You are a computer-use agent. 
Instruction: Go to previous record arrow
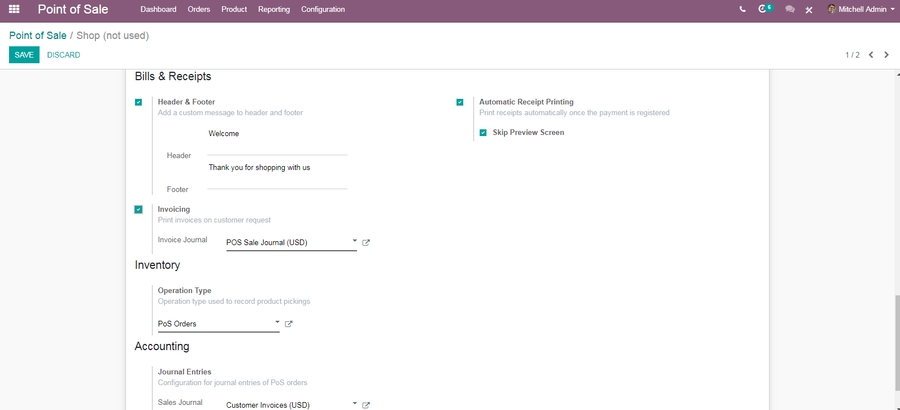pyautogui.click(x=871, y=55)
